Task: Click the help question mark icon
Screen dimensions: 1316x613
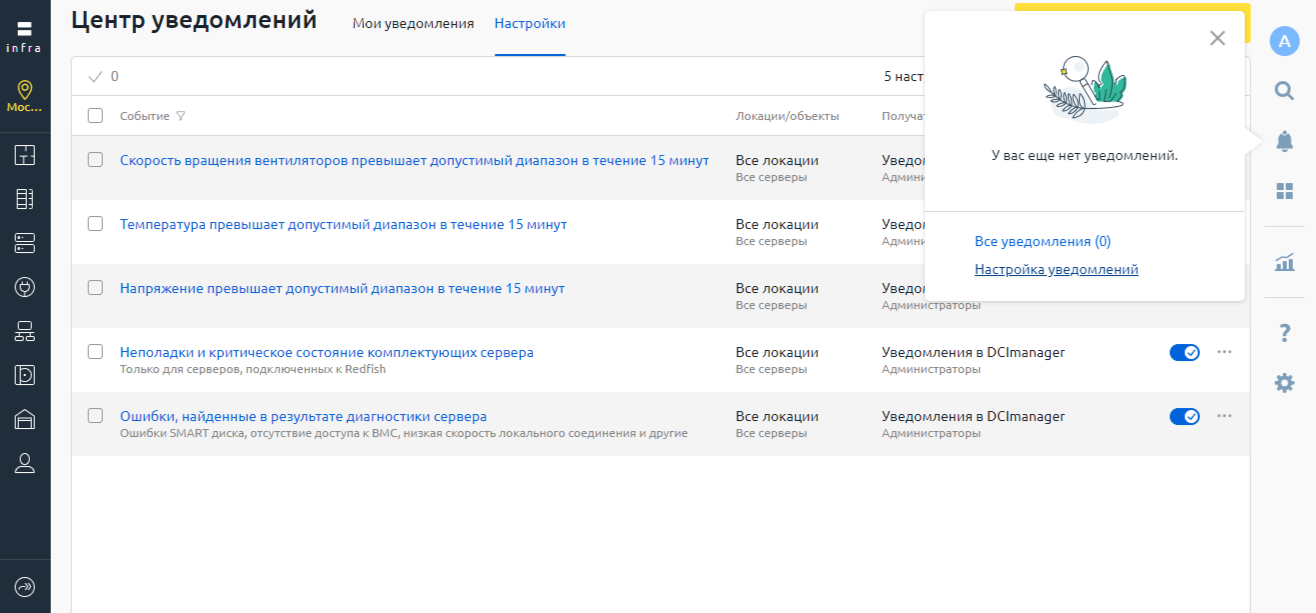Action: pyautogui.click(x=1285, y=333)
